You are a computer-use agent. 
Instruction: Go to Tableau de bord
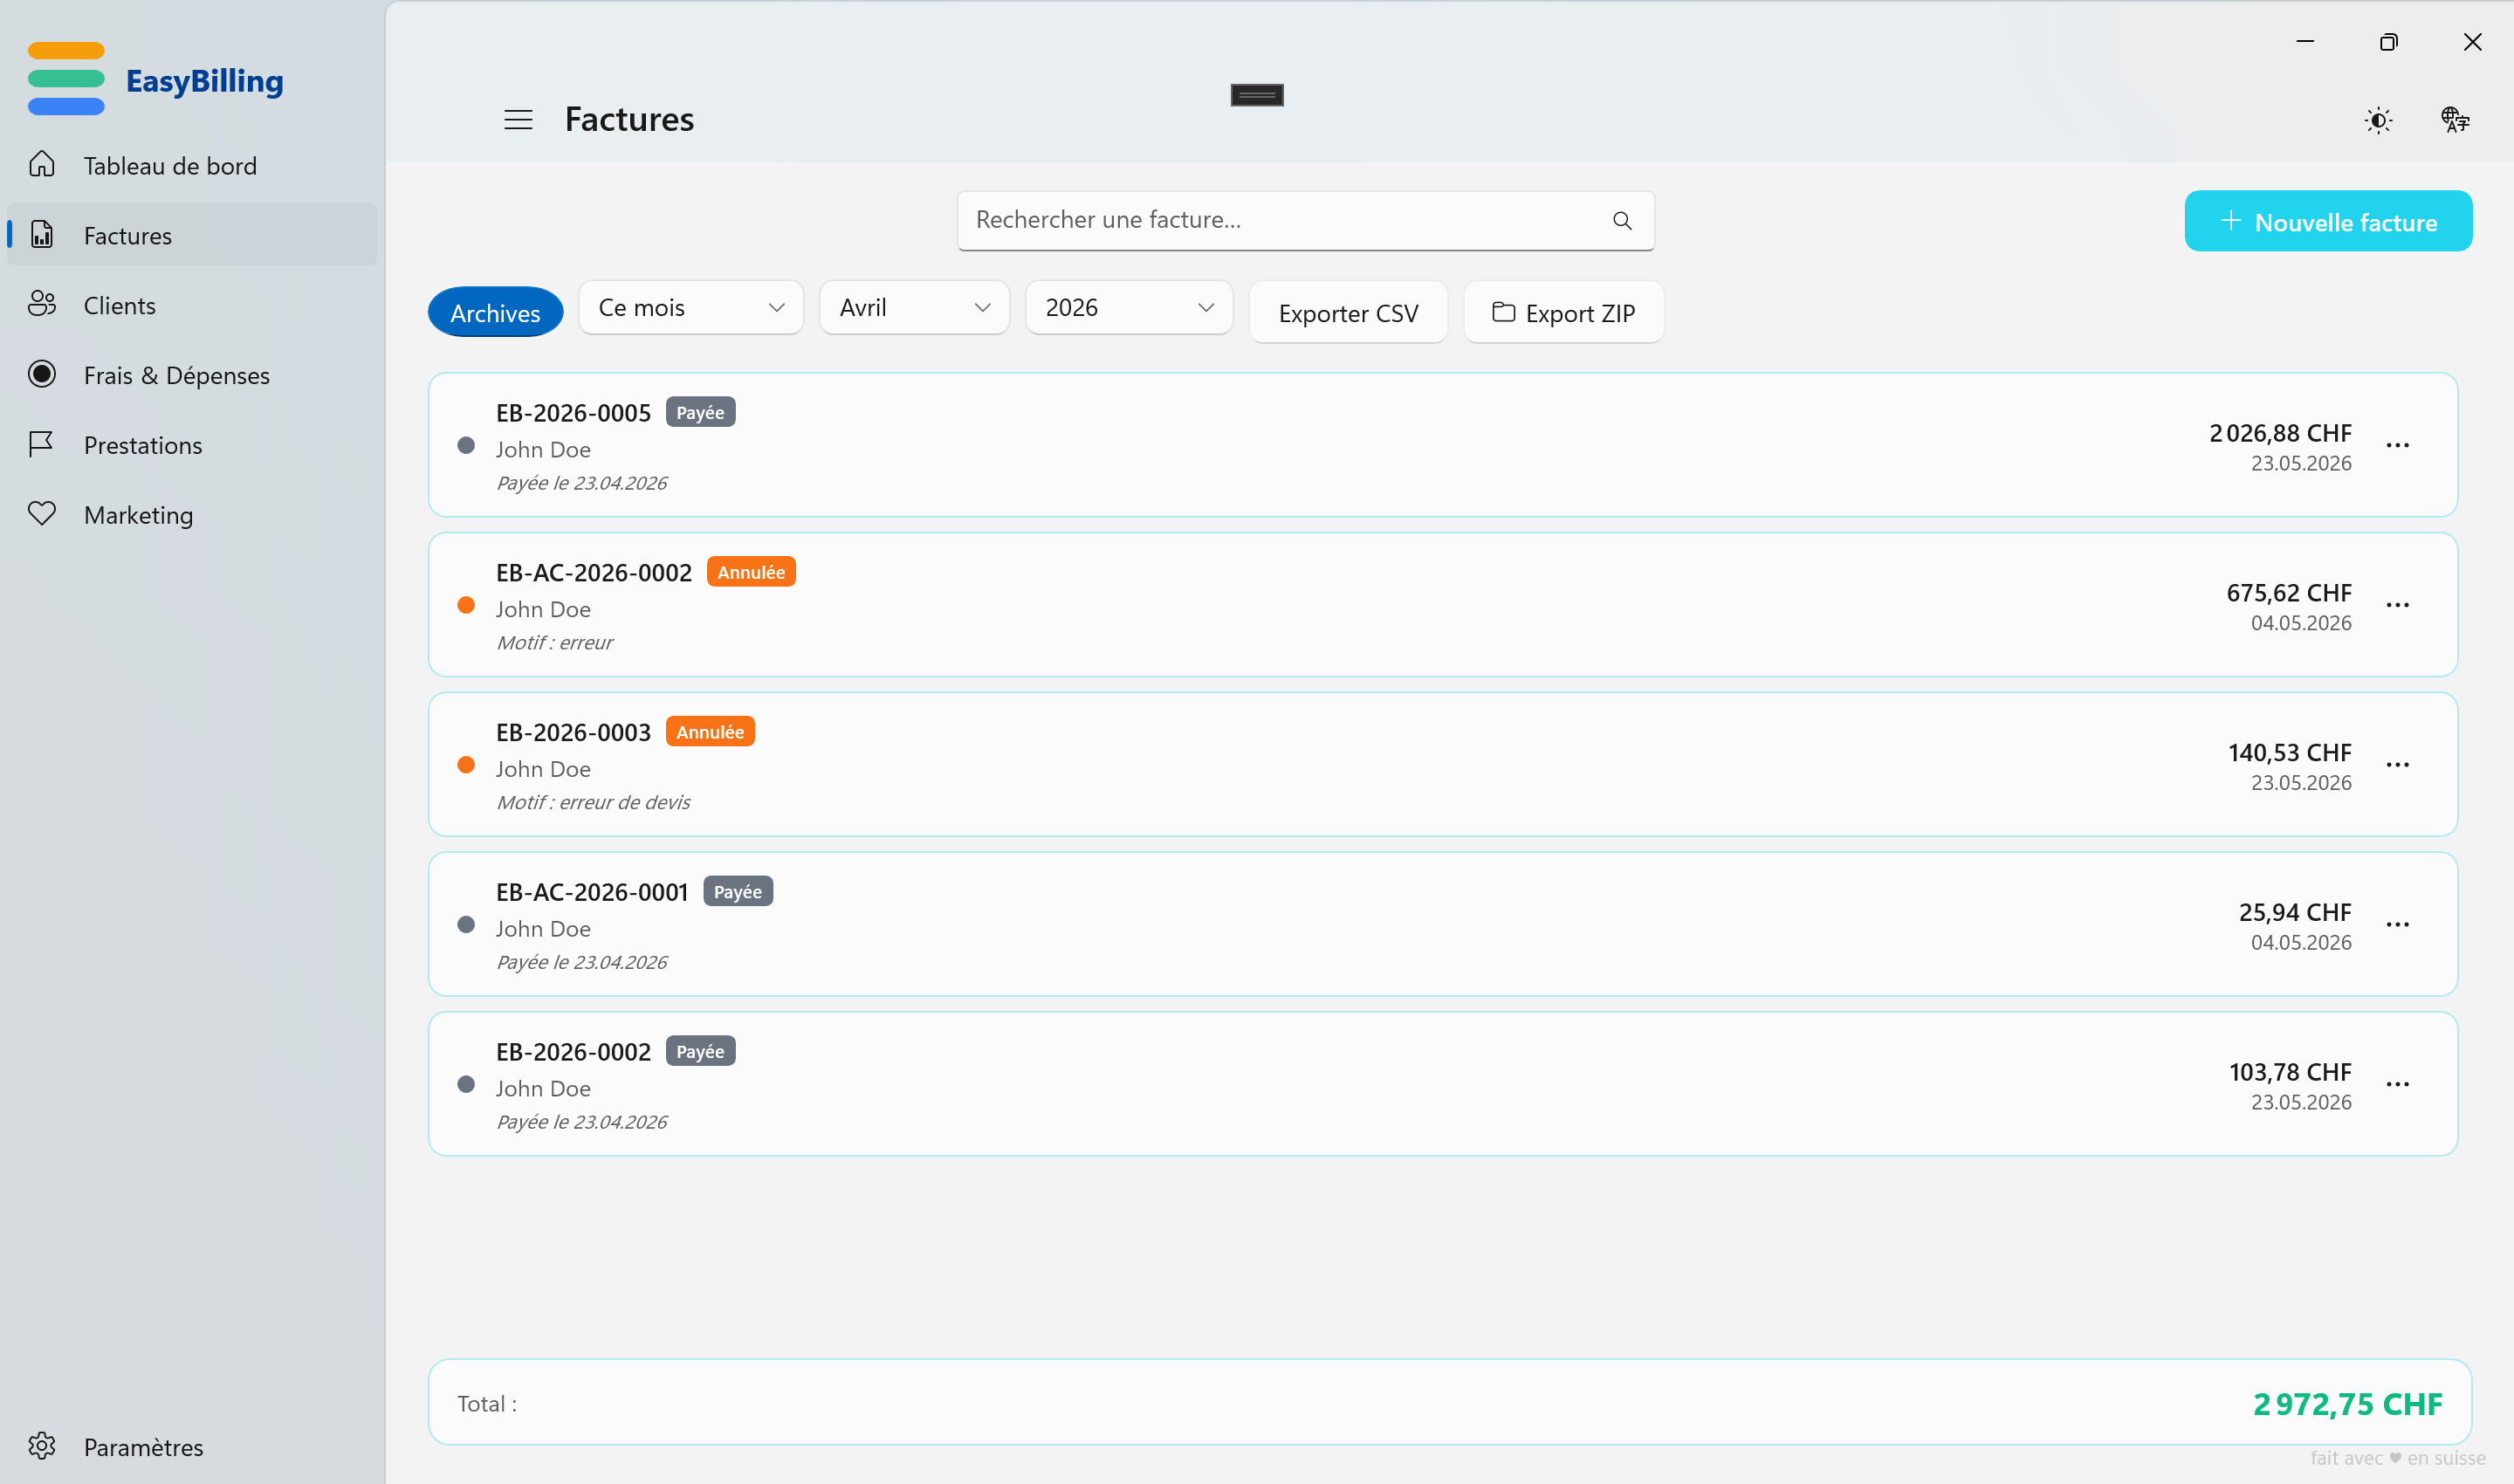170,166
